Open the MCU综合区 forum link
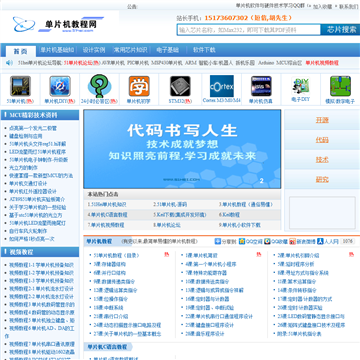The height and width of the screenshot is (360, 360). 289,63
